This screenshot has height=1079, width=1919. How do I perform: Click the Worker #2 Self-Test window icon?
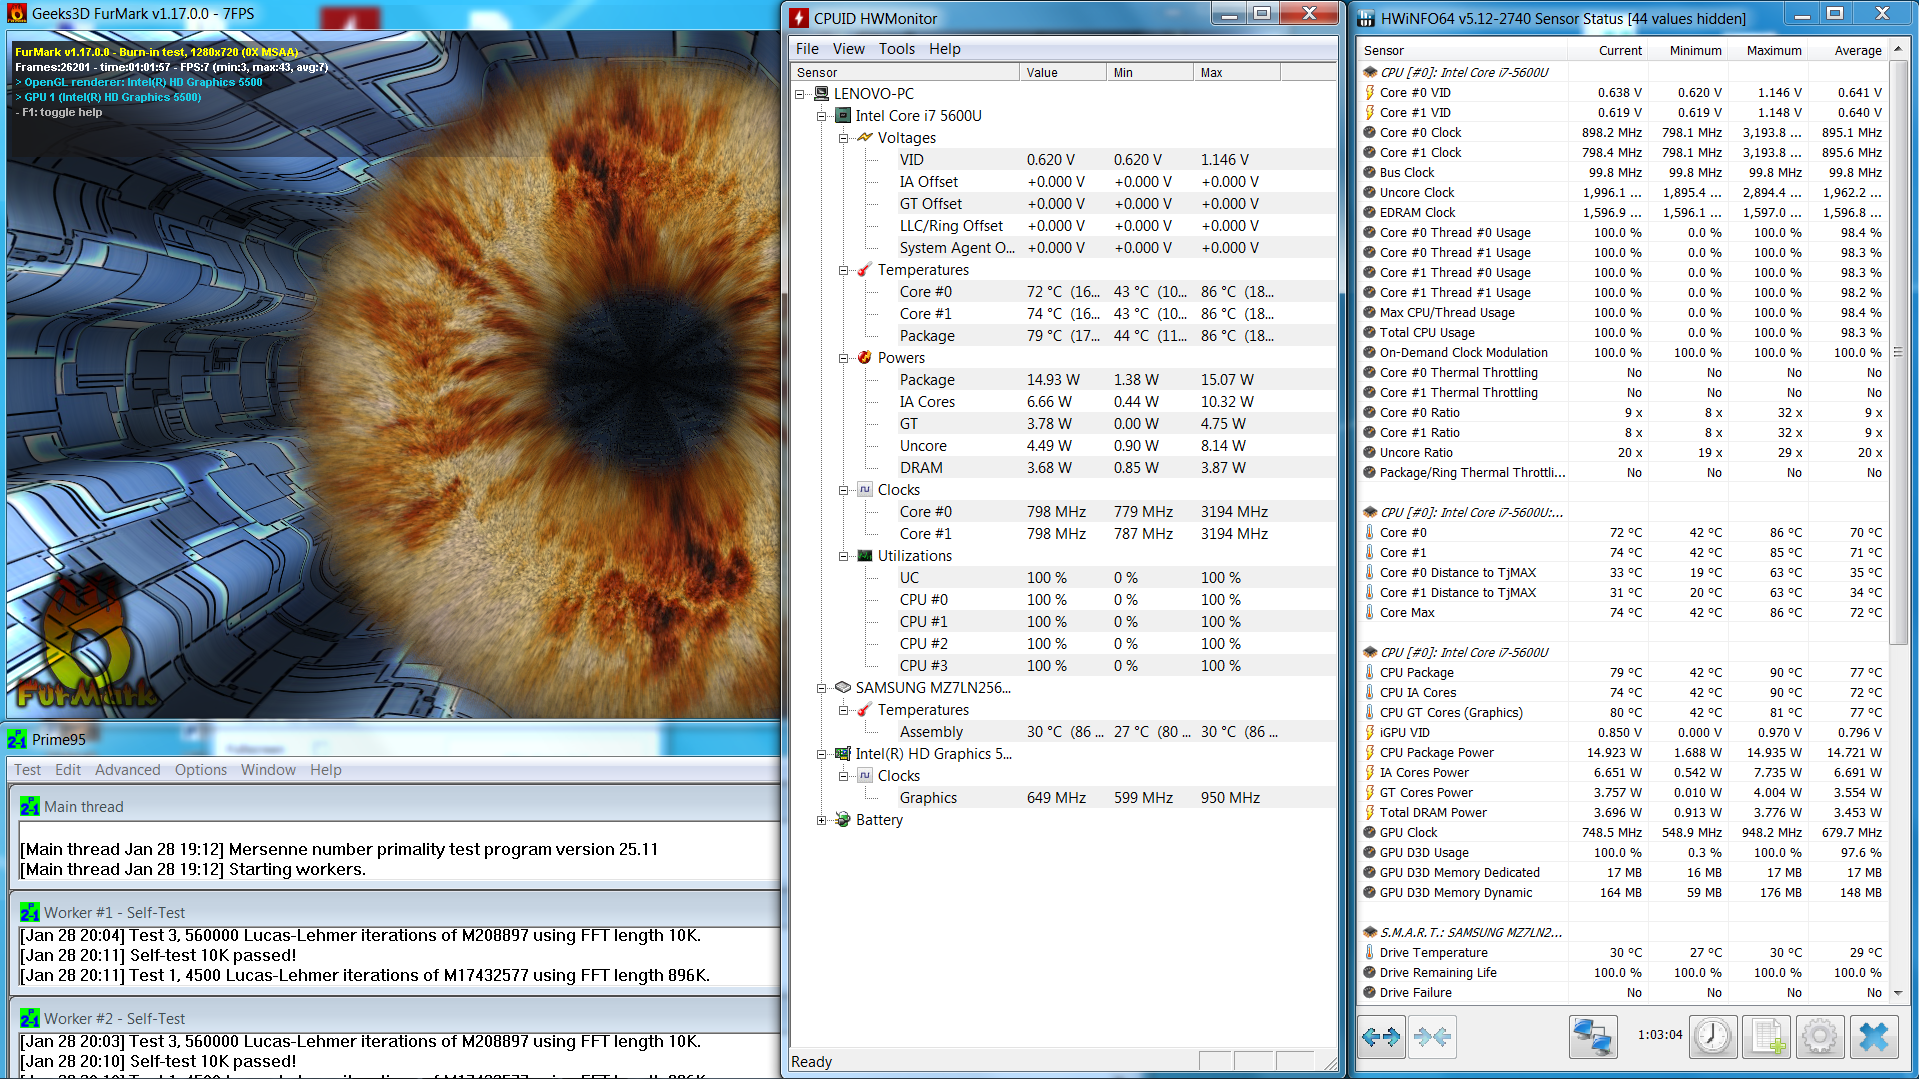coord(30,1018)
